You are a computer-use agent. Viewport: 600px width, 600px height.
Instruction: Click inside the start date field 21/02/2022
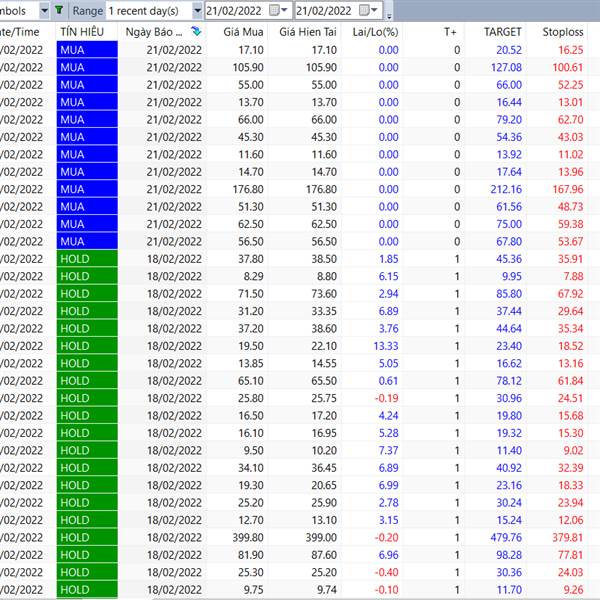[236, 10]
